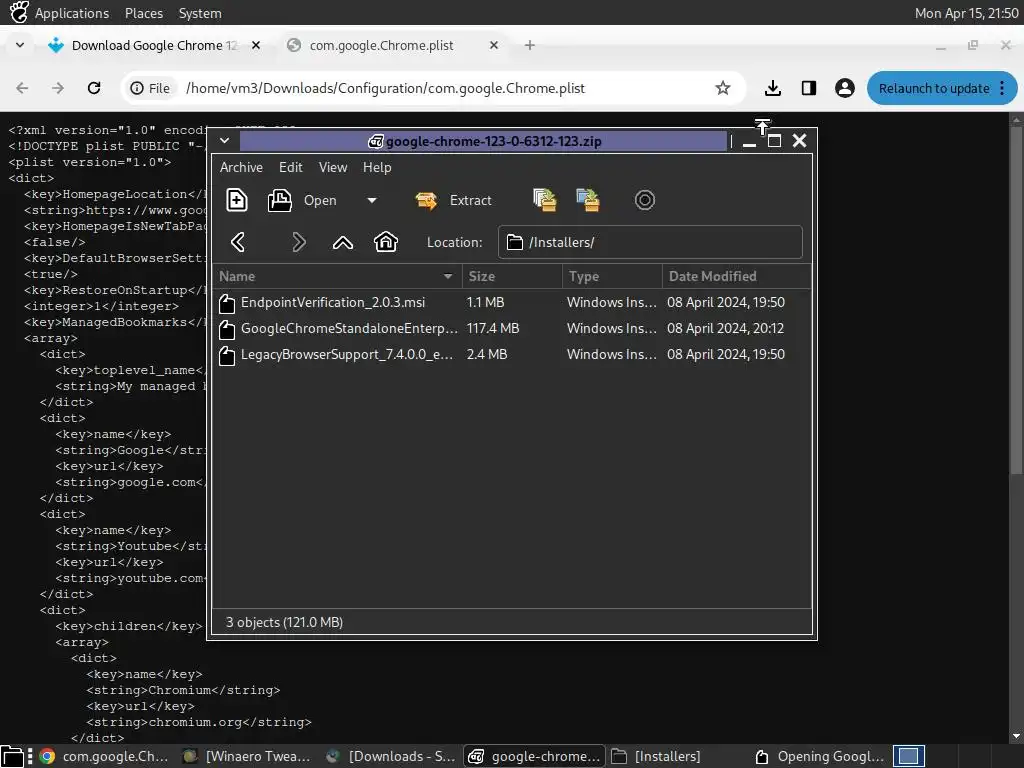Sort files by Type column header
This screenshot has width=1024, height=768.
click(612, 276)
